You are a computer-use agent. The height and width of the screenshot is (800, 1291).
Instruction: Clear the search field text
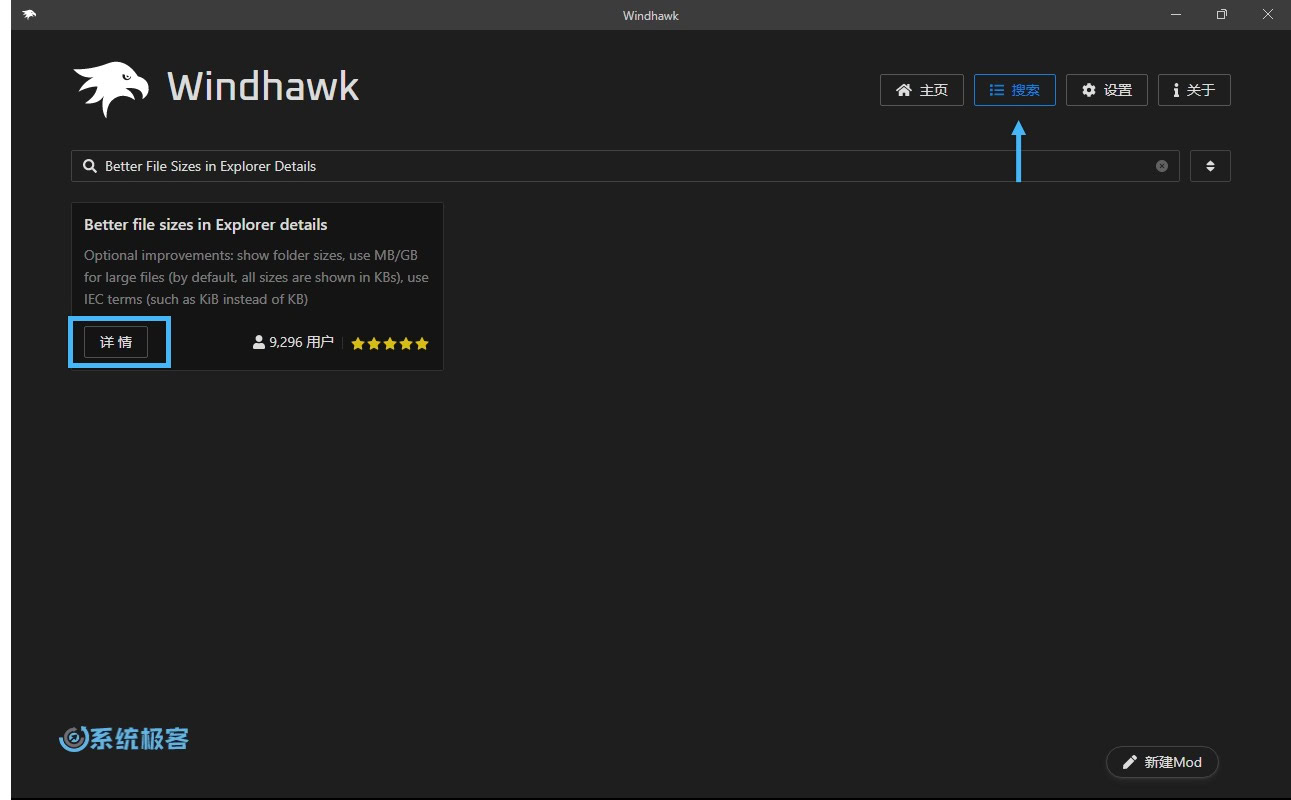click(x=1162, y=166)
